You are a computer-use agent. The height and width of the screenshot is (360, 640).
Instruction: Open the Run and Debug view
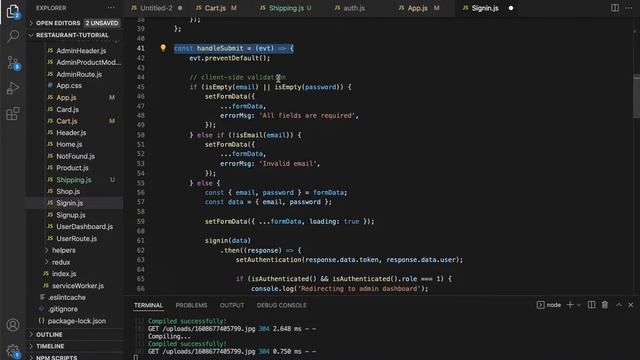[x=13, y=88]
